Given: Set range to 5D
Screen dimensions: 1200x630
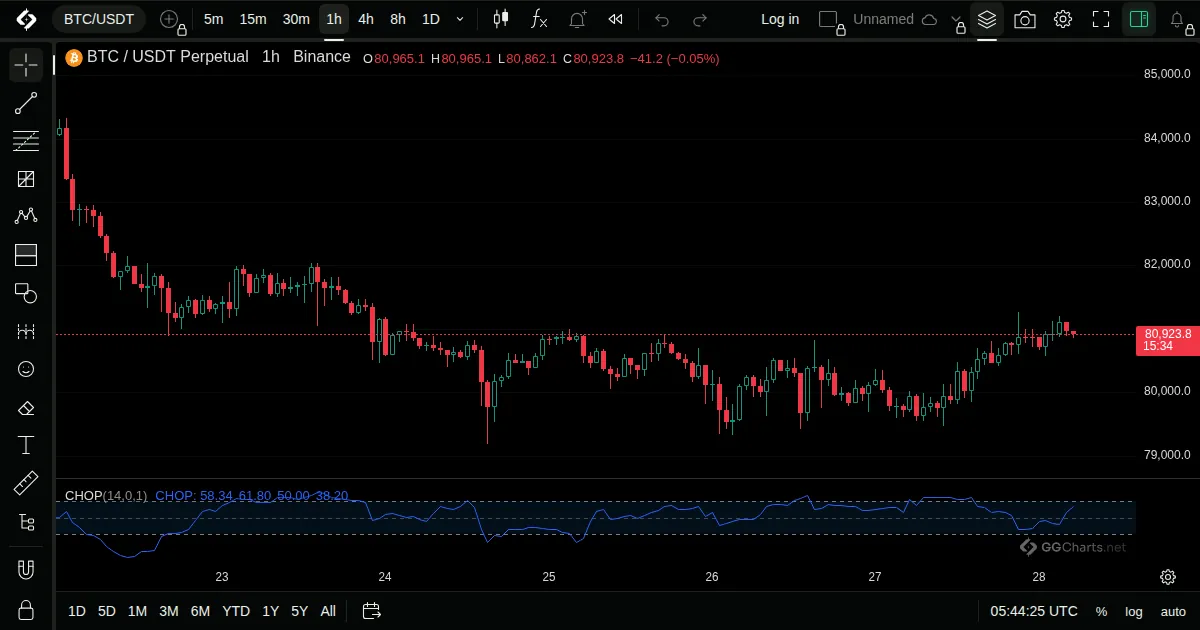Looking at the screenshot, I should tap(106, 611).
